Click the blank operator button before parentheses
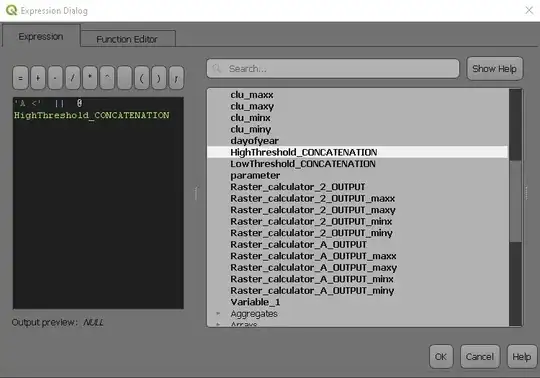 point(124,78)
